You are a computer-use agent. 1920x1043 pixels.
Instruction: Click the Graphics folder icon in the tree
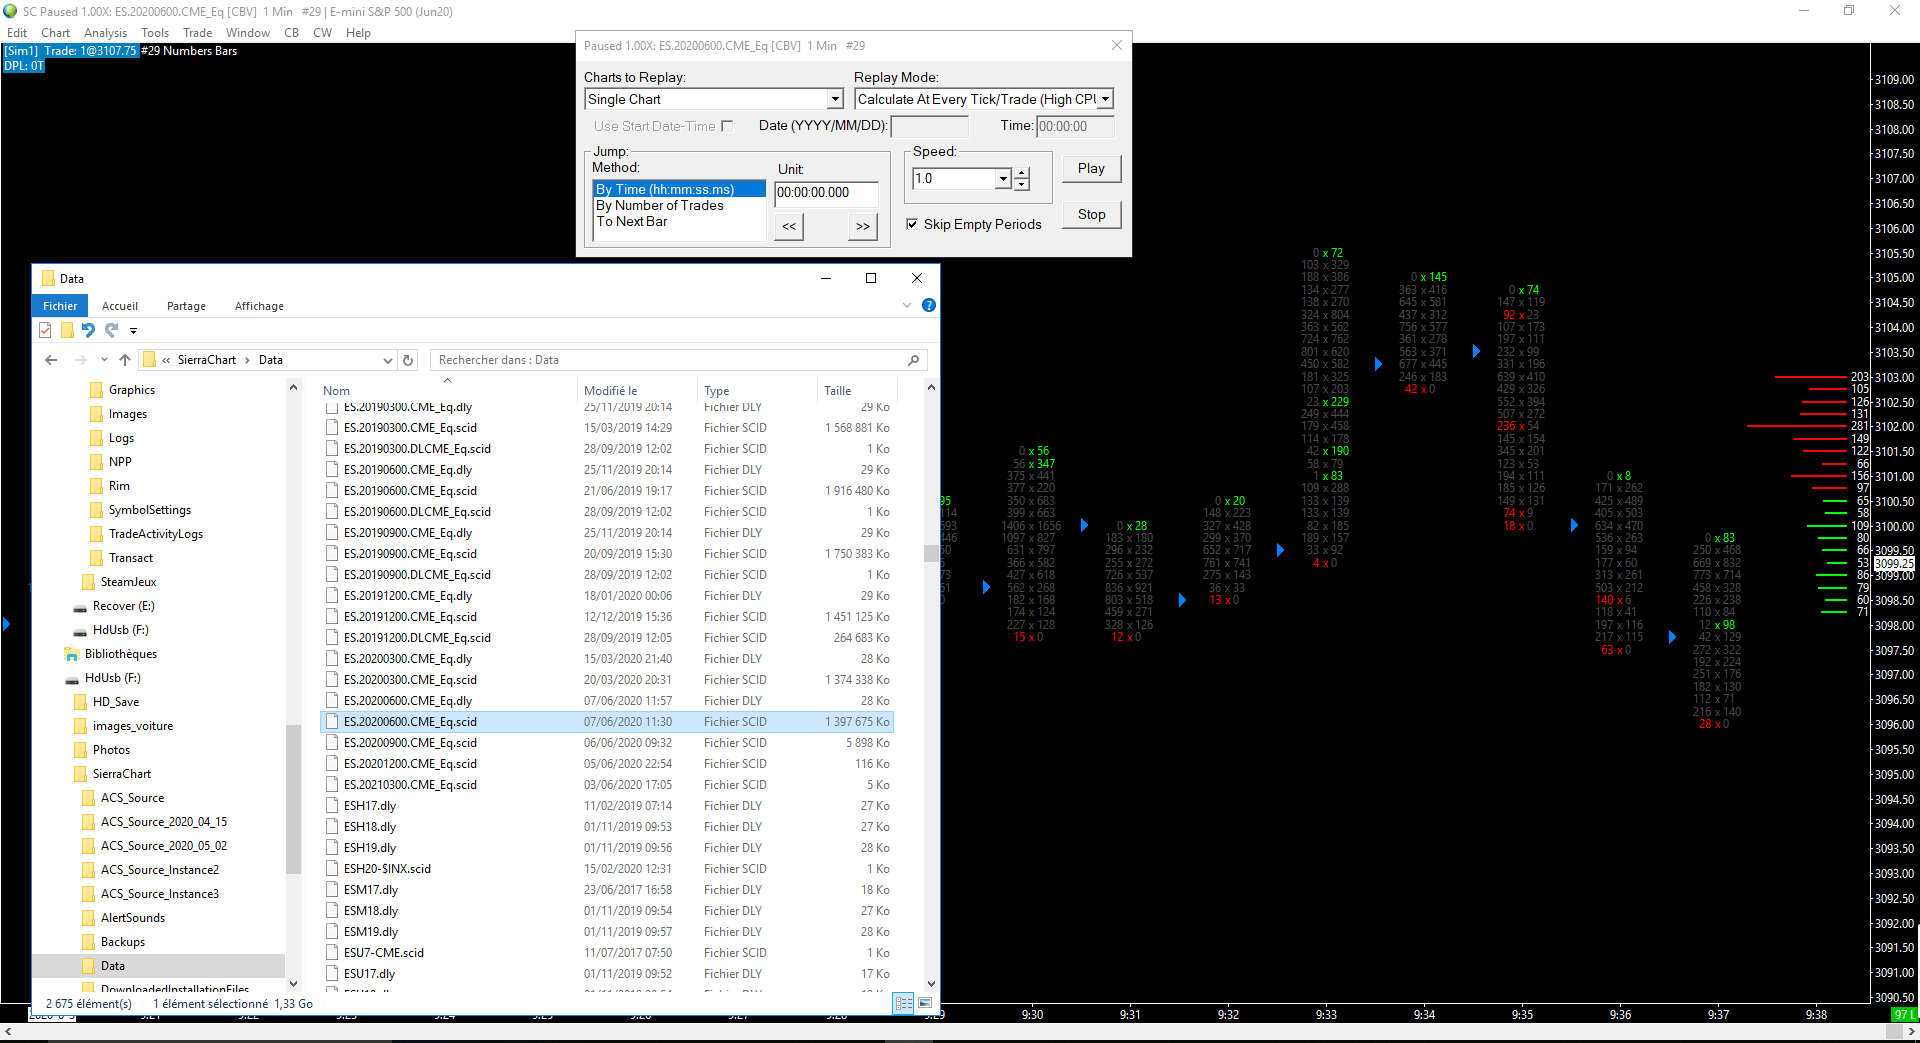pos(96,390)
